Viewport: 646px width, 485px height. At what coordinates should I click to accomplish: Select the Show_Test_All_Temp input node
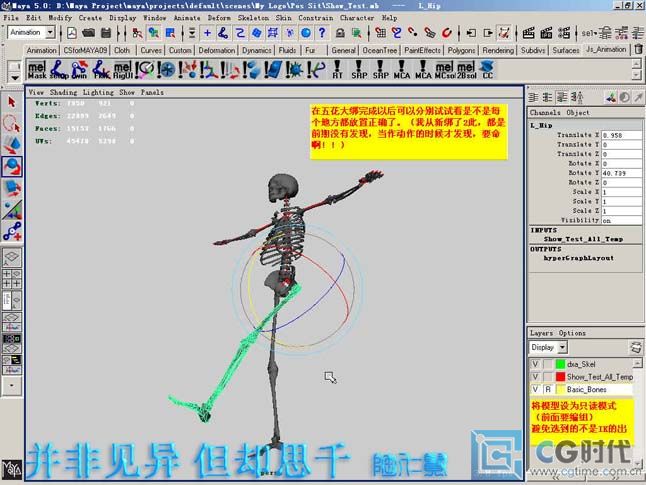point(583,239)
